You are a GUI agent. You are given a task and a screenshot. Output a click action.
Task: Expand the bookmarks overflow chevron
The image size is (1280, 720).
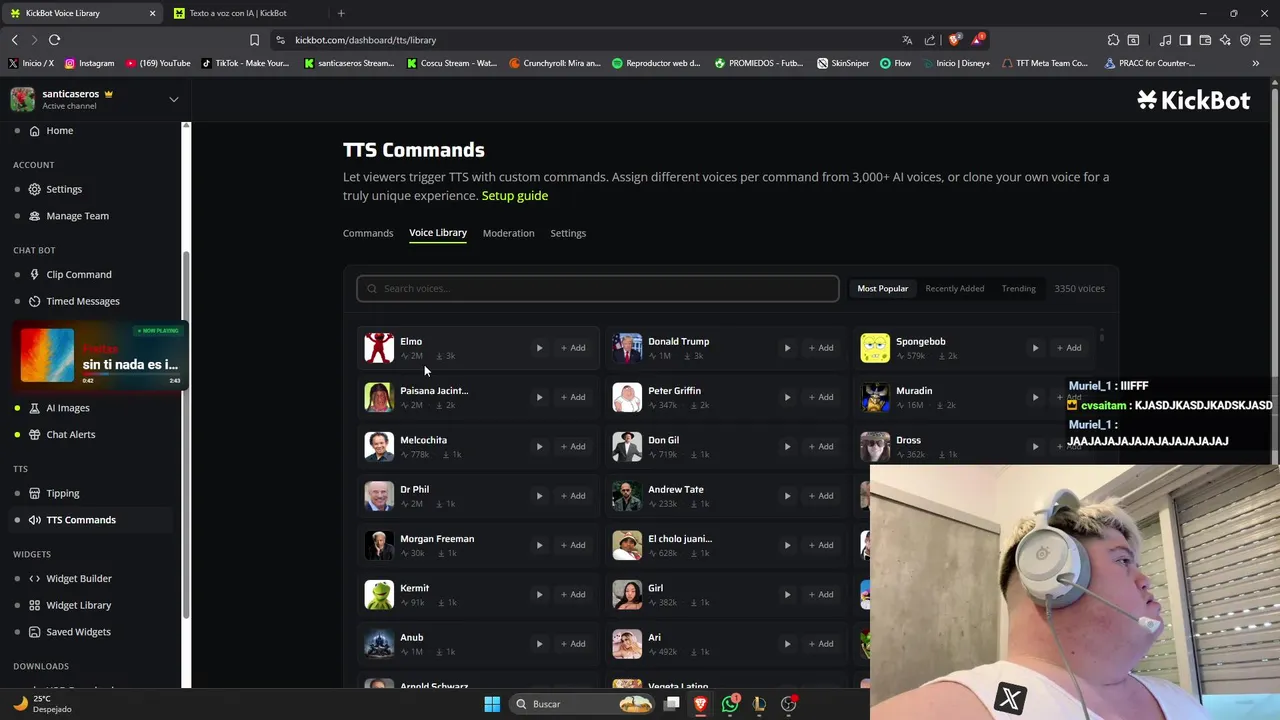[1255, 63]
